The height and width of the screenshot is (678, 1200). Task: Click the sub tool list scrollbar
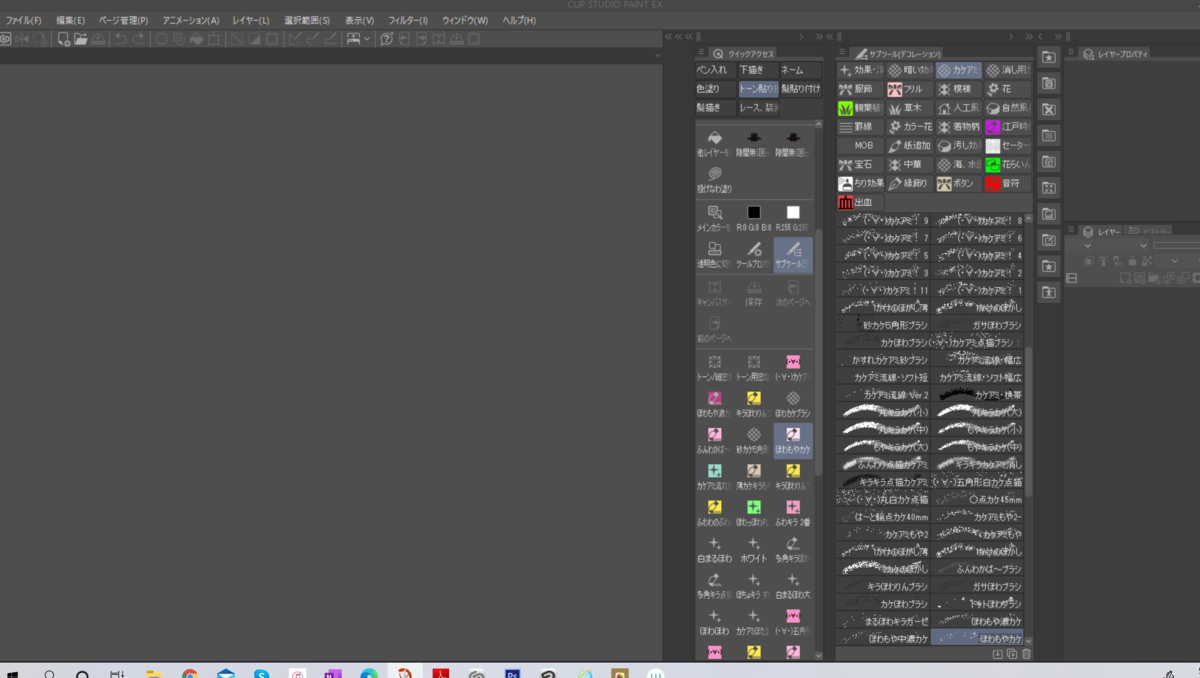(x=1029, y=420)
